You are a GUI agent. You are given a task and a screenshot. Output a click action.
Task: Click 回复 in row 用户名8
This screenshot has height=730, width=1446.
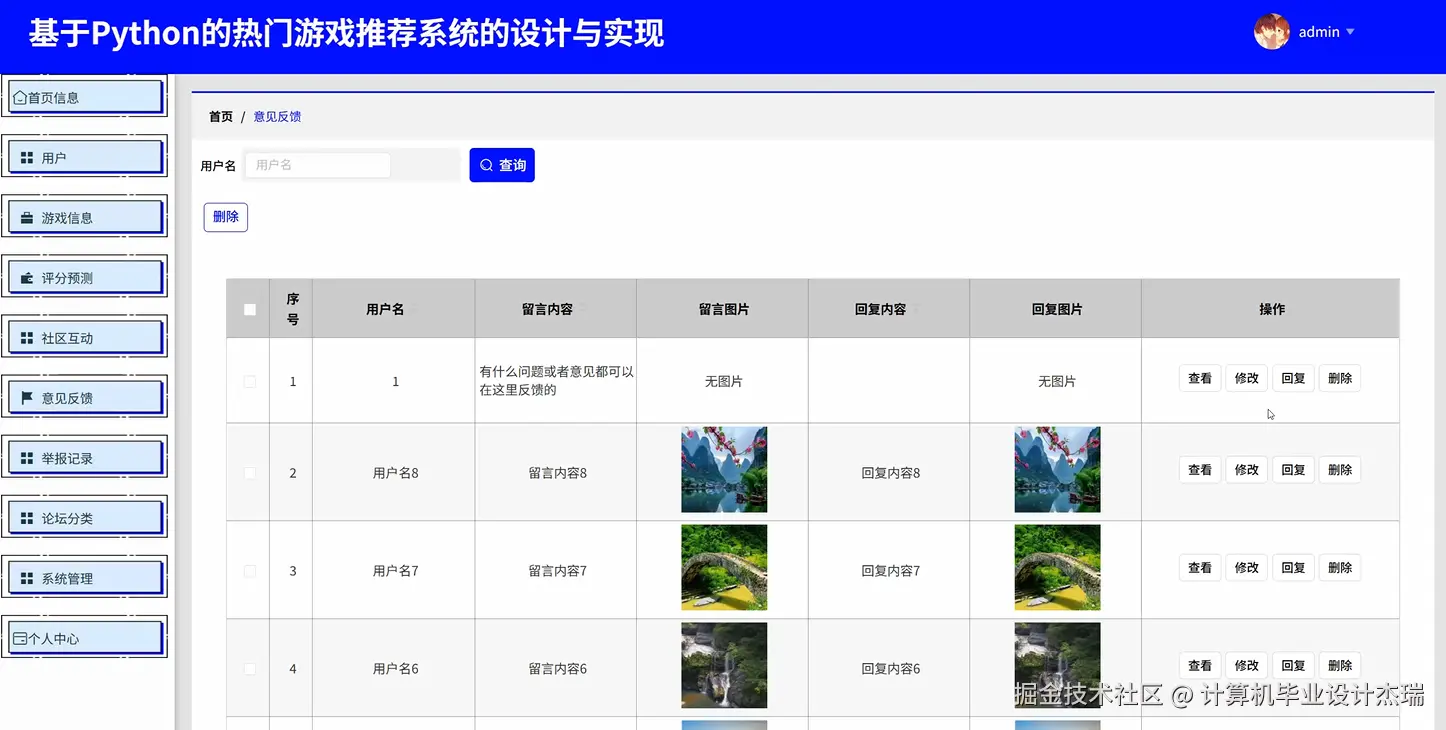click(x=1293, y=470)
